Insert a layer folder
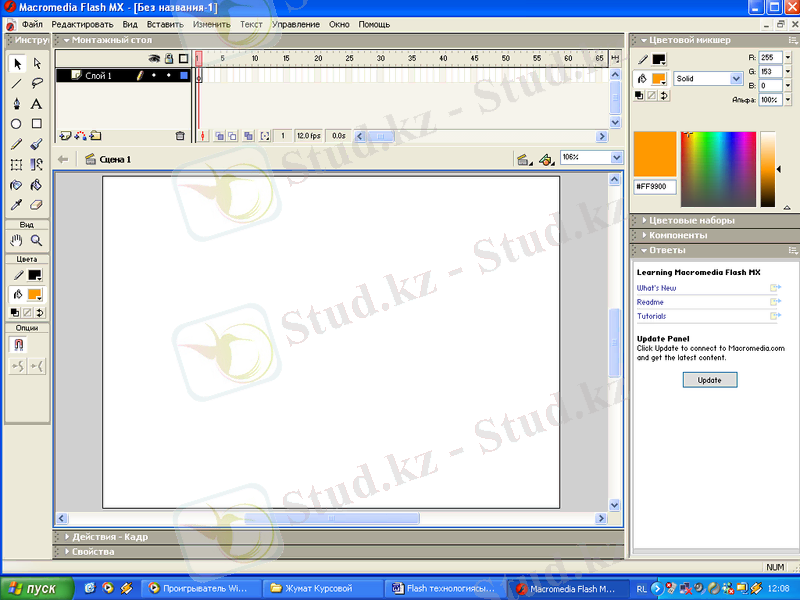Image resolution: width=800 pixels, height=600 pixels. (x=95, y=136)
